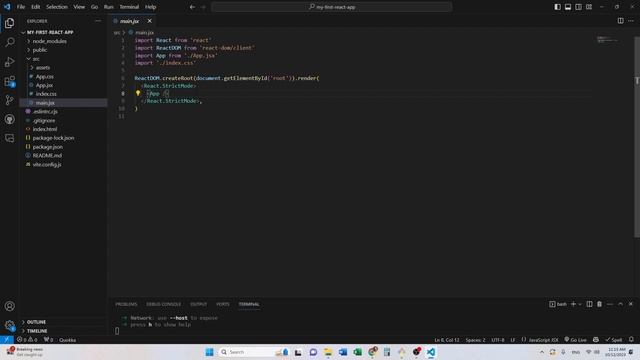Open the GitHub view in activity bar
640x360 pixels.
(x=9, y=119)
